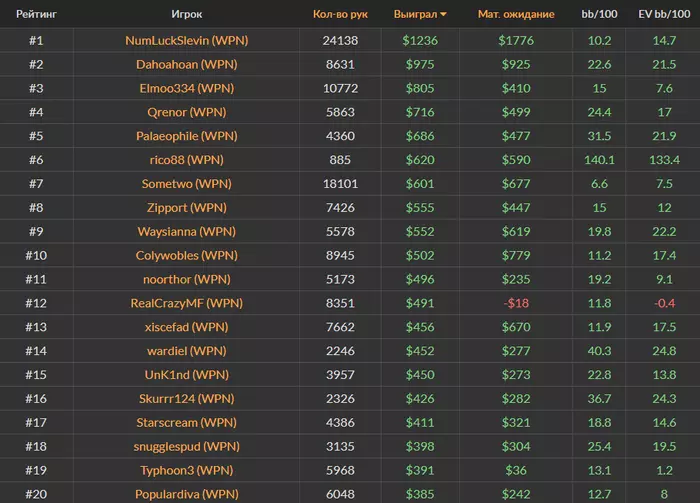The width and height of the screenshot is (700, 503).
Task: Sort table by Мат. ожидание header
Action: [x=516, y=14]
